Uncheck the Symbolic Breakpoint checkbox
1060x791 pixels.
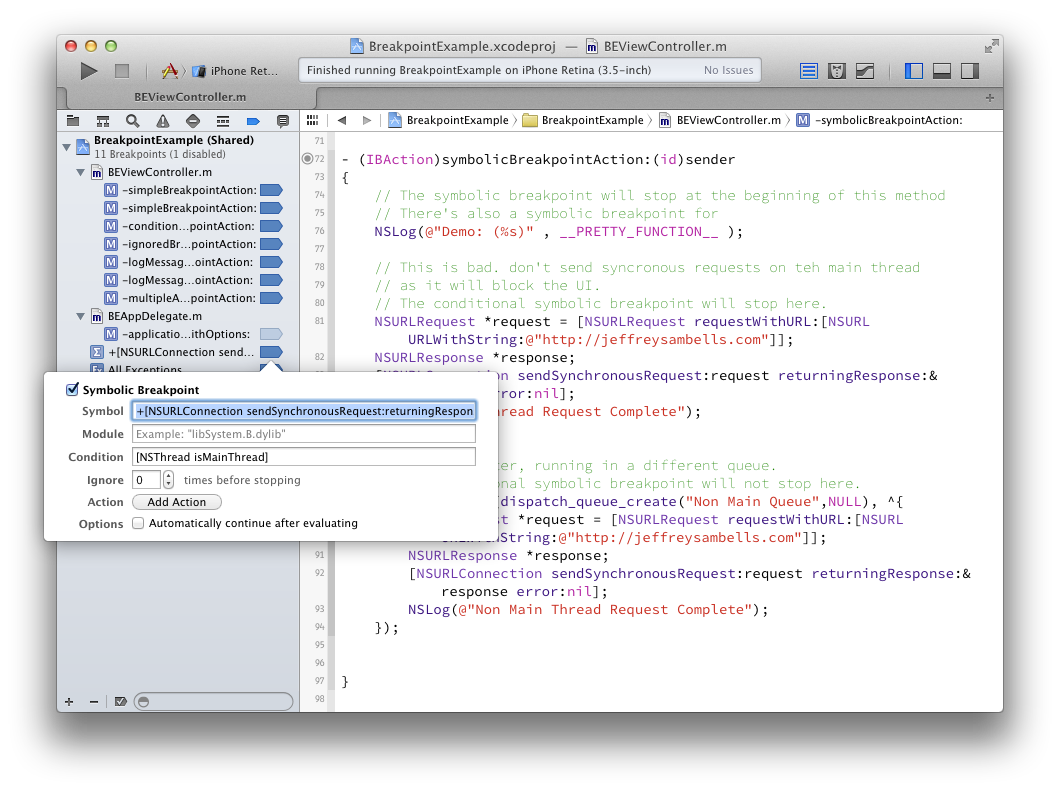(x=72, y=389)
